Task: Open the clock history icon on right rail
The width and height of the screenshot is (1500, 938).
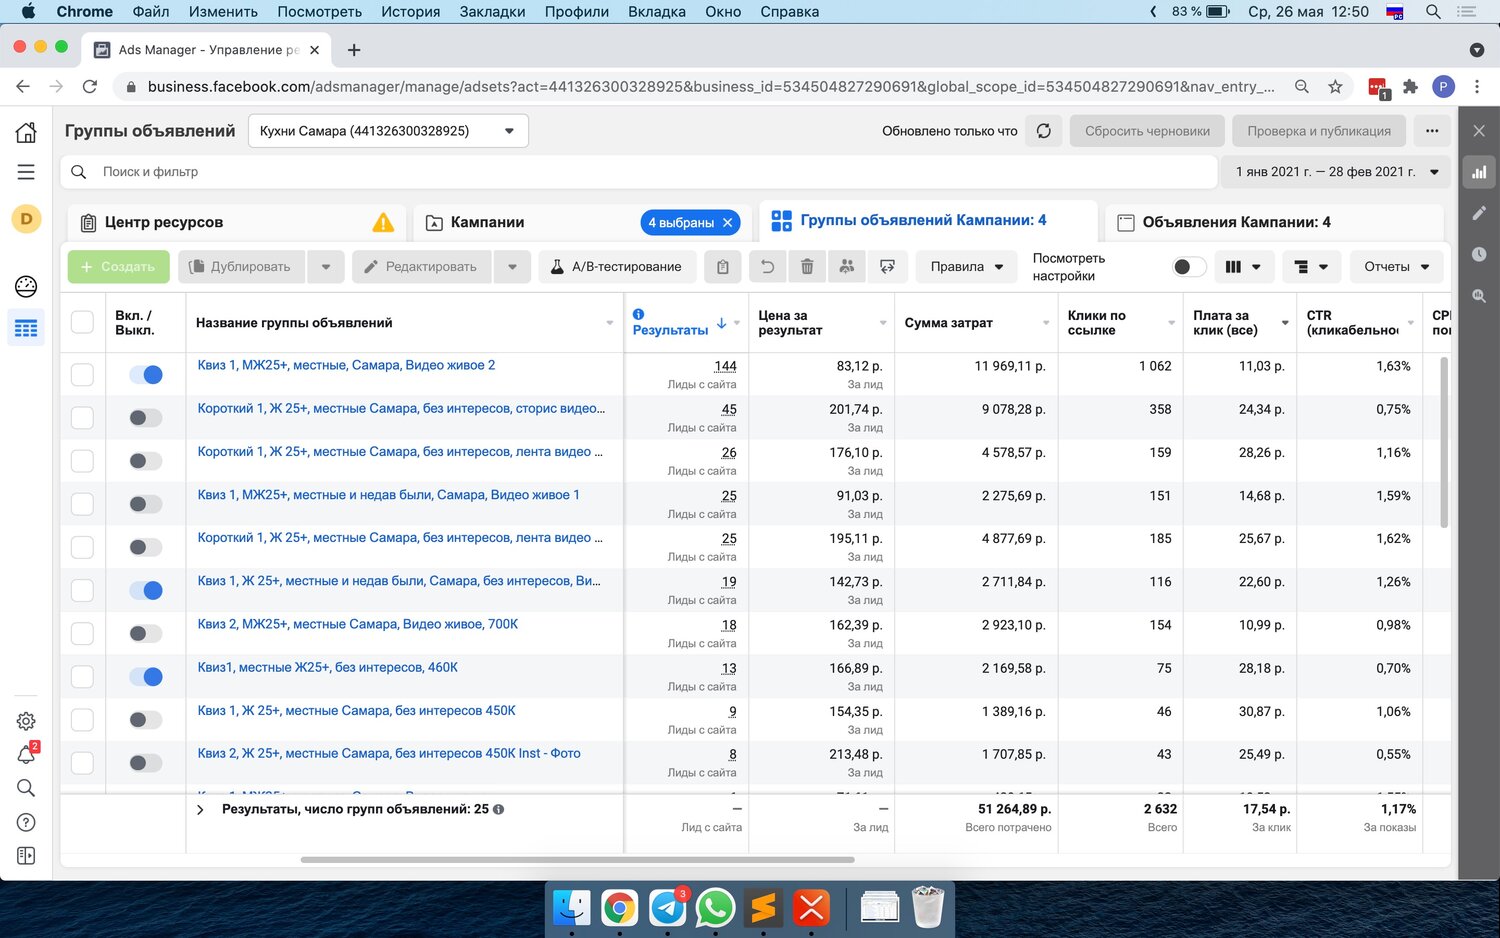Action: click(1479, 254)
